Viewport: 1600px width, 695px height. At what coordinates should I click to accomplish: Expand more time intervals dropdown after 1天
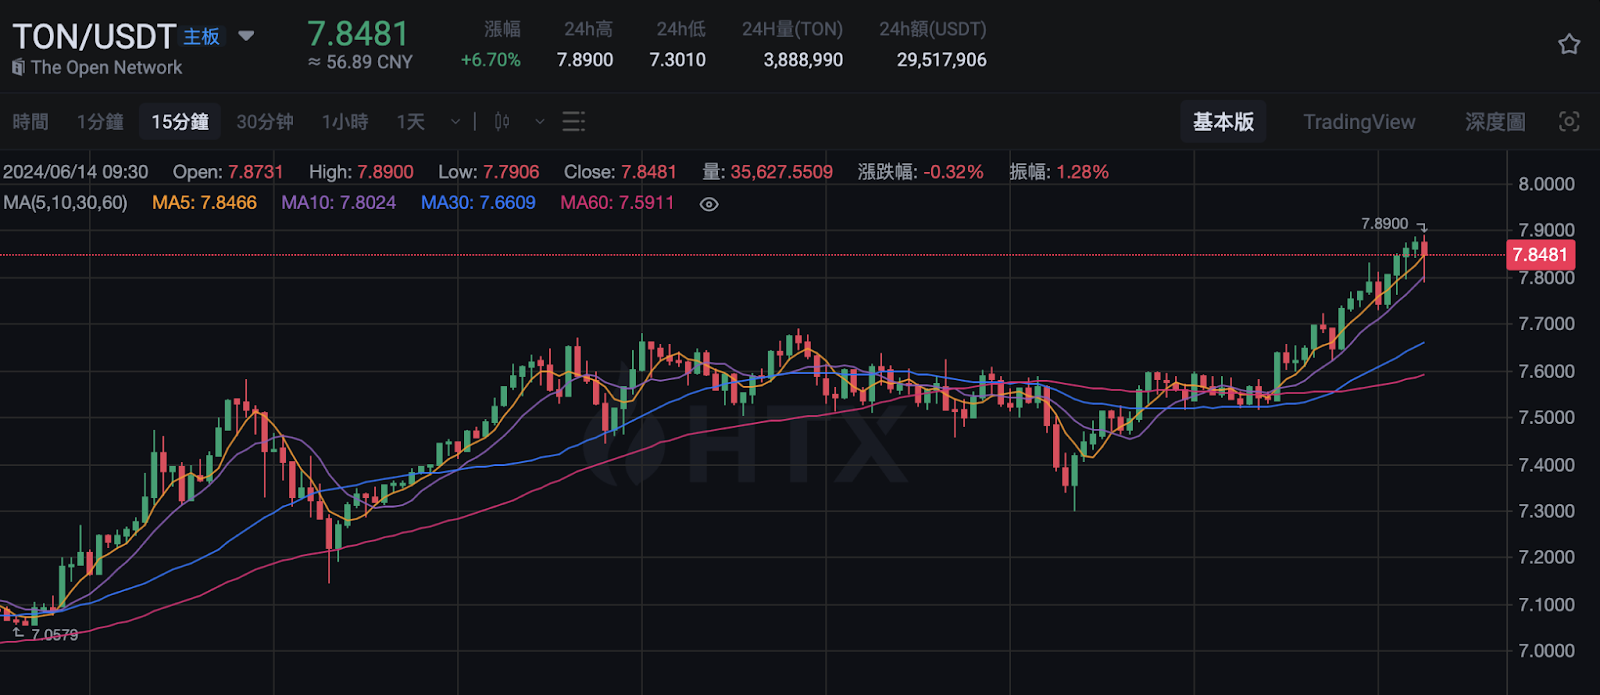(x=455, y=122)
